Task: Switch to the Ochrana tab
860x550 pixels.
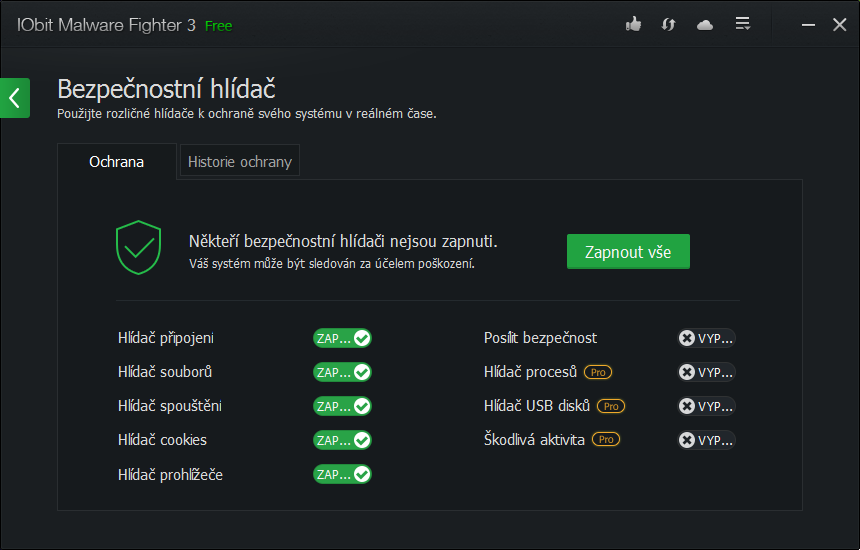Action: (116, 162)
